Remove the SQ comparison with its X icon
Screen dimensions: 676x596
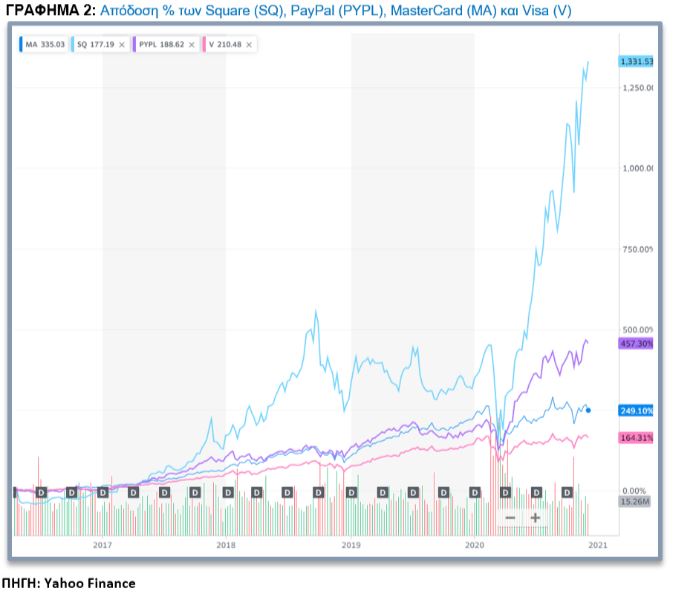pos(122,44)
